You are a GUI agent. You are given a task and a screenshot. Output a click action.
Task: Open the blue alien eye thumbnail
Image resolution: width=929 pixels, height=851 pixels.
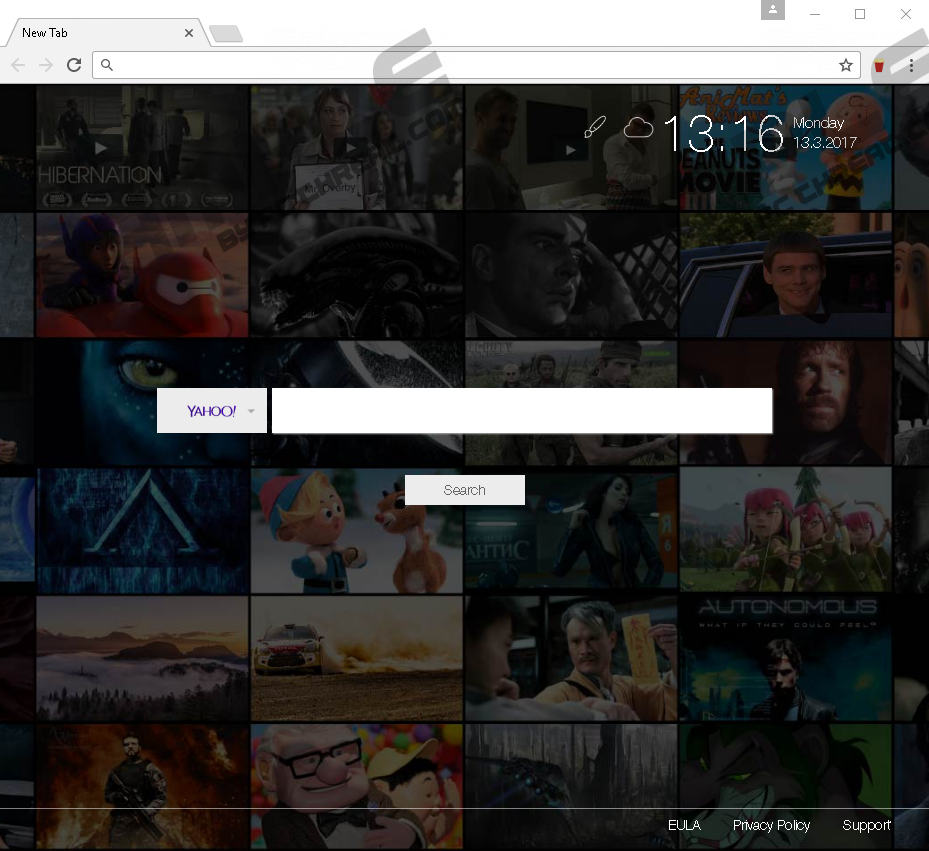pyautogui.click(x=142, y=402)
